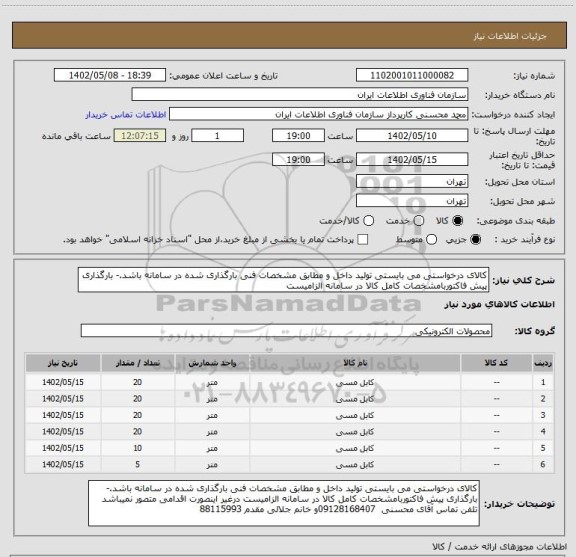This screenshot has width=576, height=557.
Task: Click quantity 10 in row 5
Action: click(x=137, y=448)
